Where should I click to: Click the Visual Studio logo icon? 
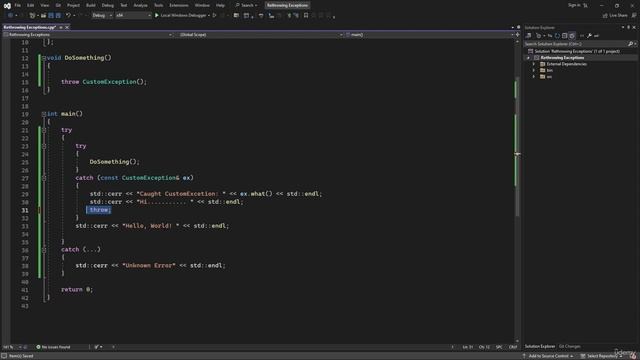[7, 6]
